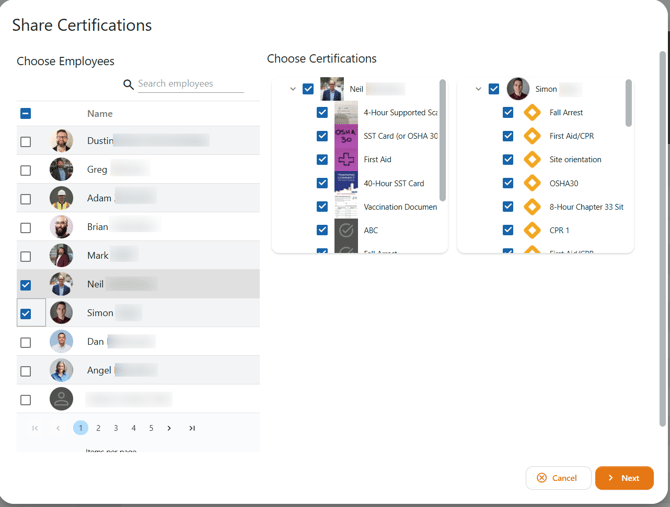Click Neil's photo in the certifications panel
This screenshot has width=670, height=507.
pos(332,89)
